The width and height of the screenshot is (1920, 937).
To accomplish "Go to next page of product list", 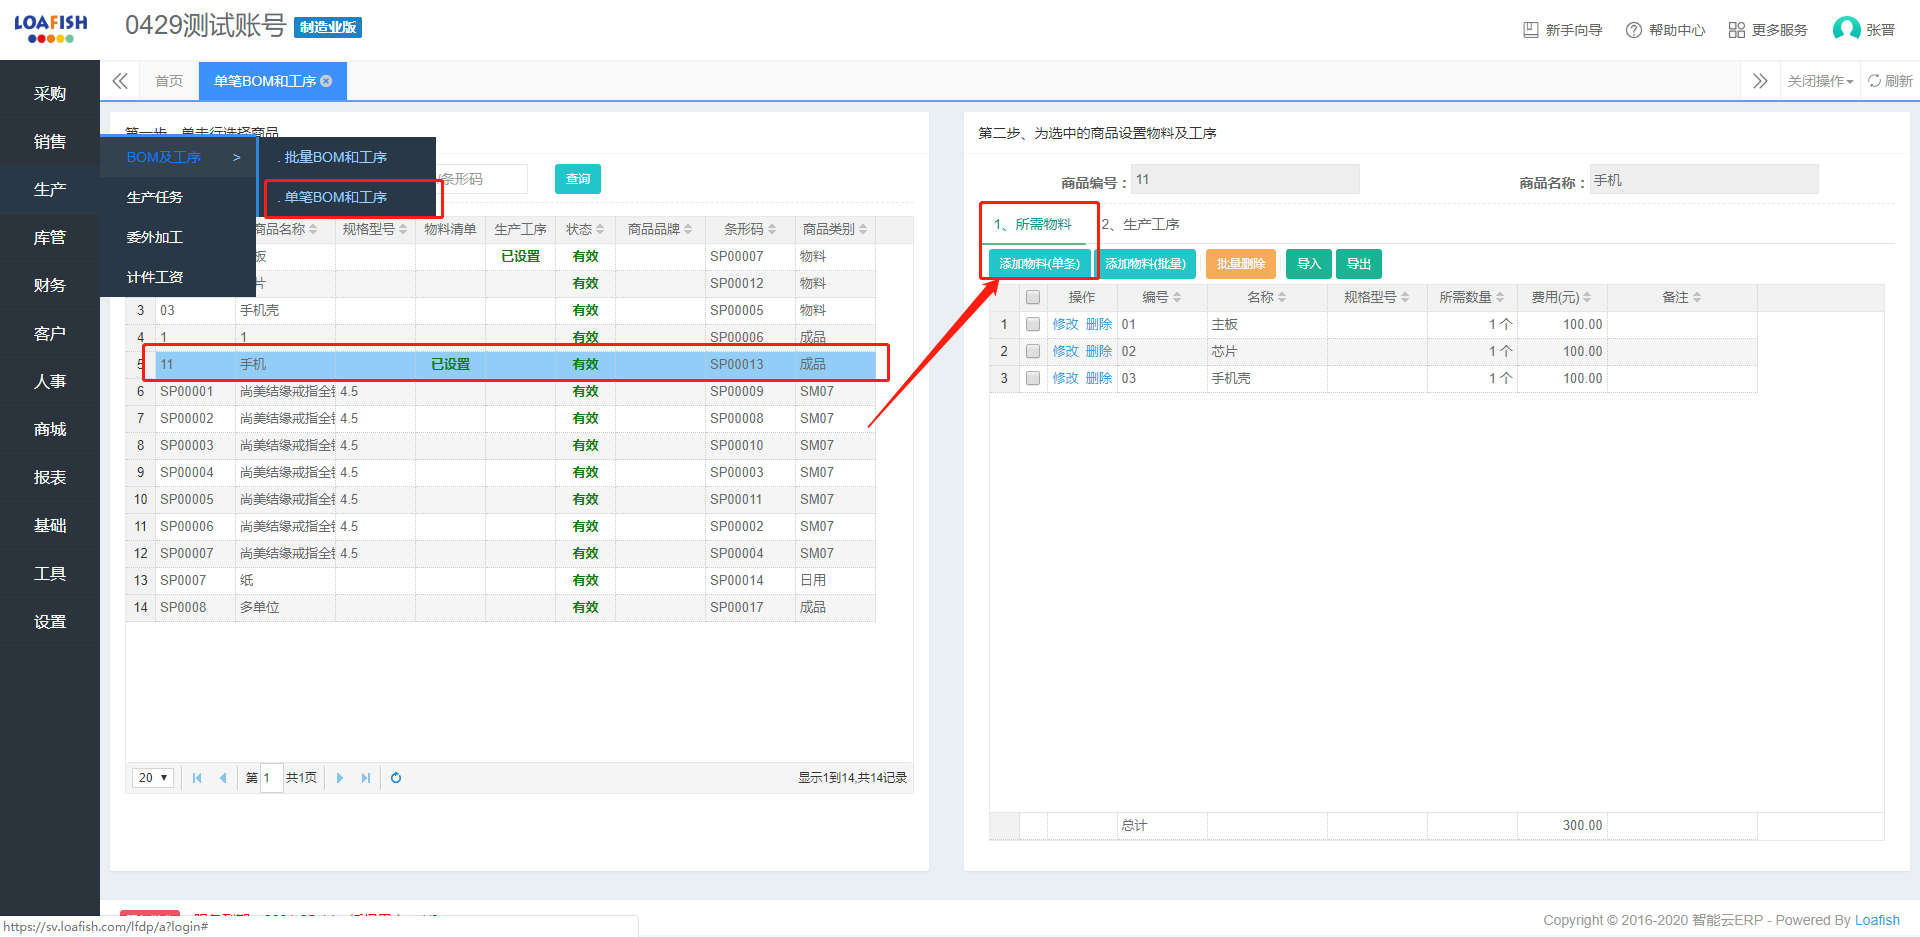I will click(x=340, y=778).
